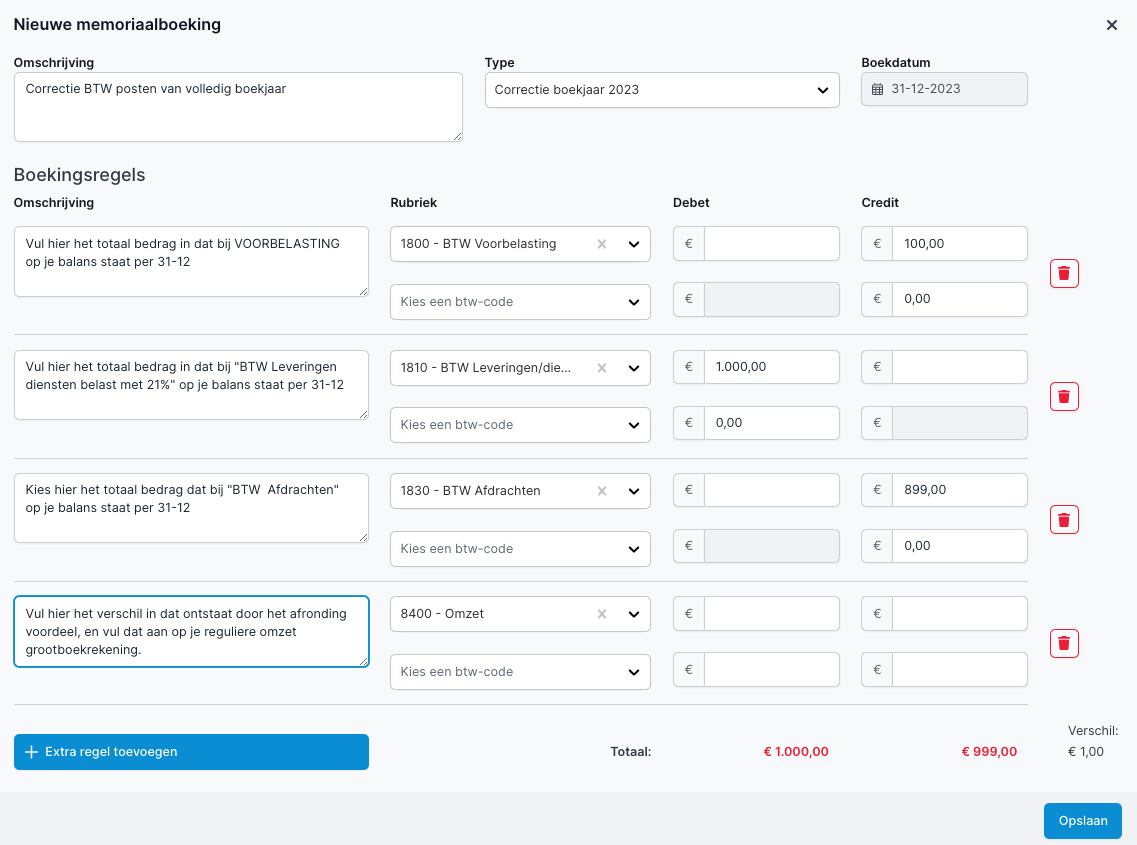Click Extra regel toevoegen button
This screenshot has width=1137, height=845.
pyautogui.click(x=191, y=752)
